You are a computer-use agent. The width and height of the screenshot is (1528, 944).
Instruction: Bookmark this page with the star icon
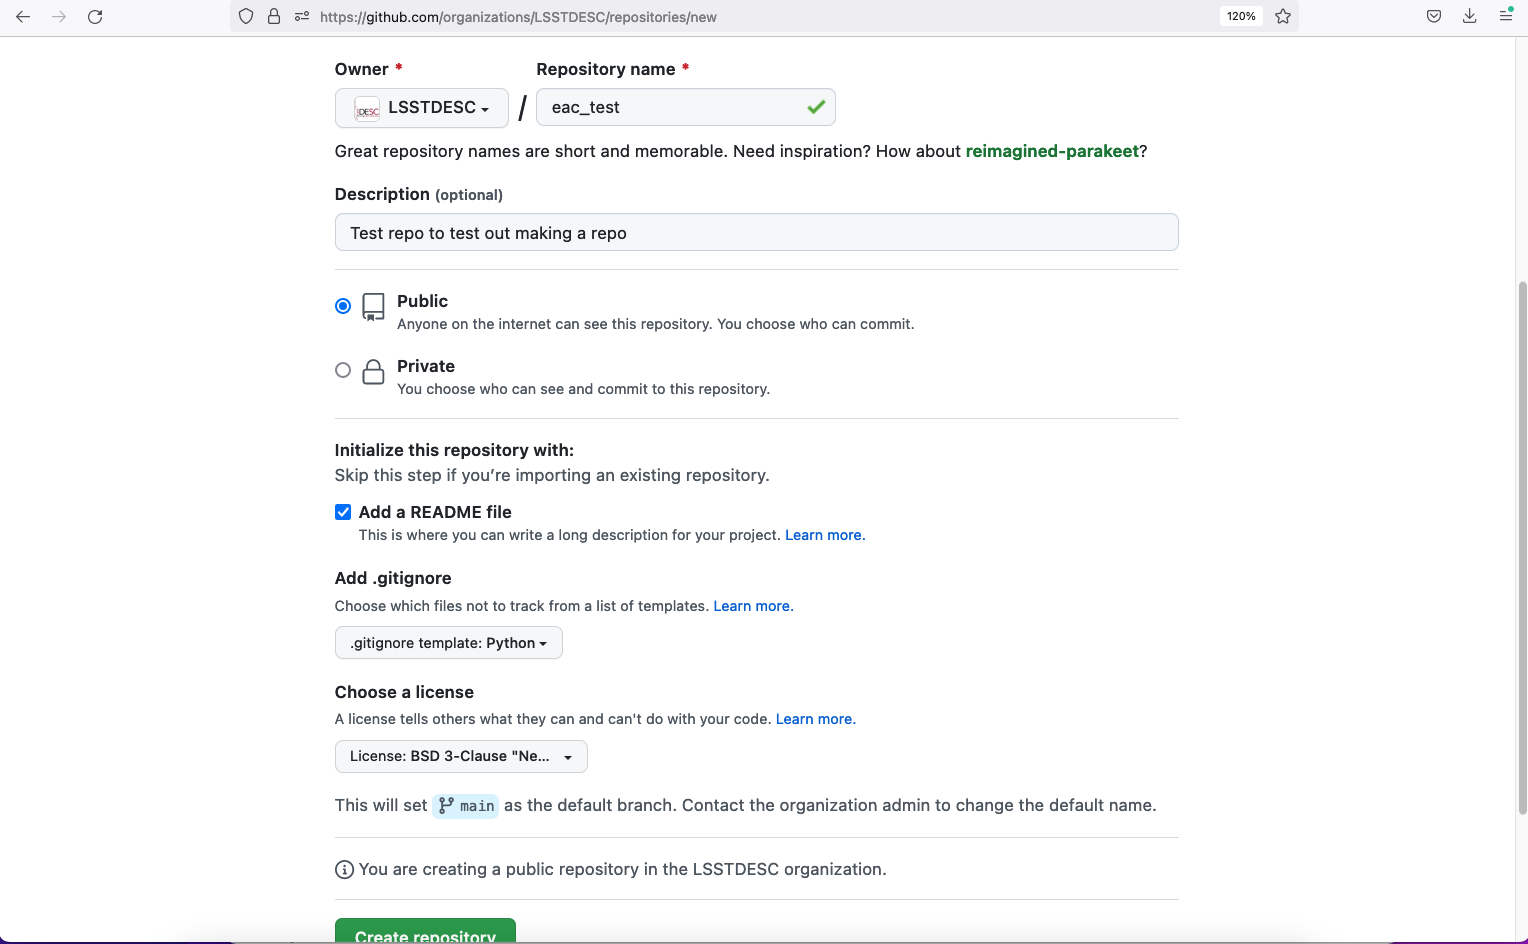coord(1283,17)
